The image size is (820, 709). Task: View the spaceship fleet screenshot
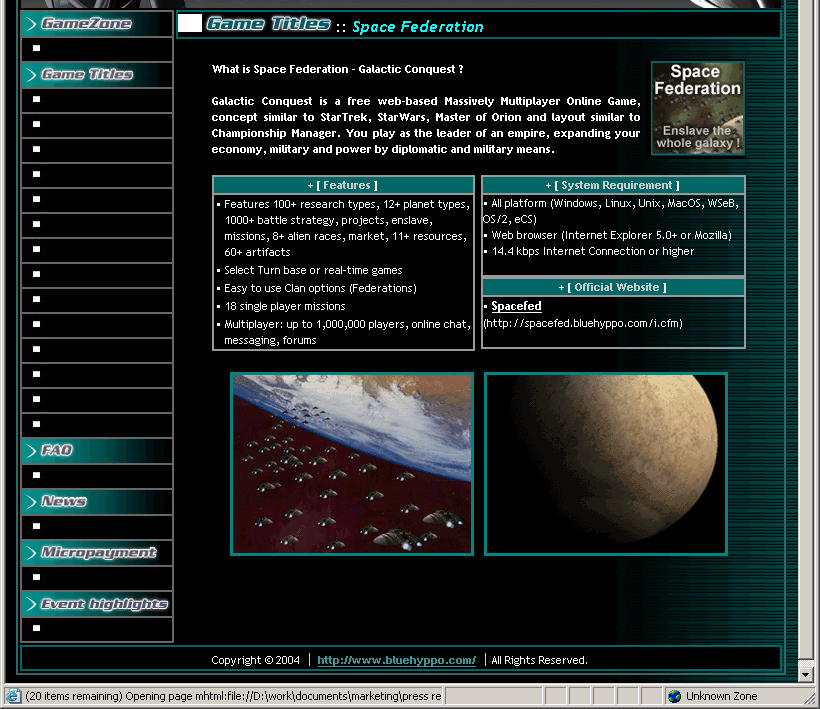[352, 463]
